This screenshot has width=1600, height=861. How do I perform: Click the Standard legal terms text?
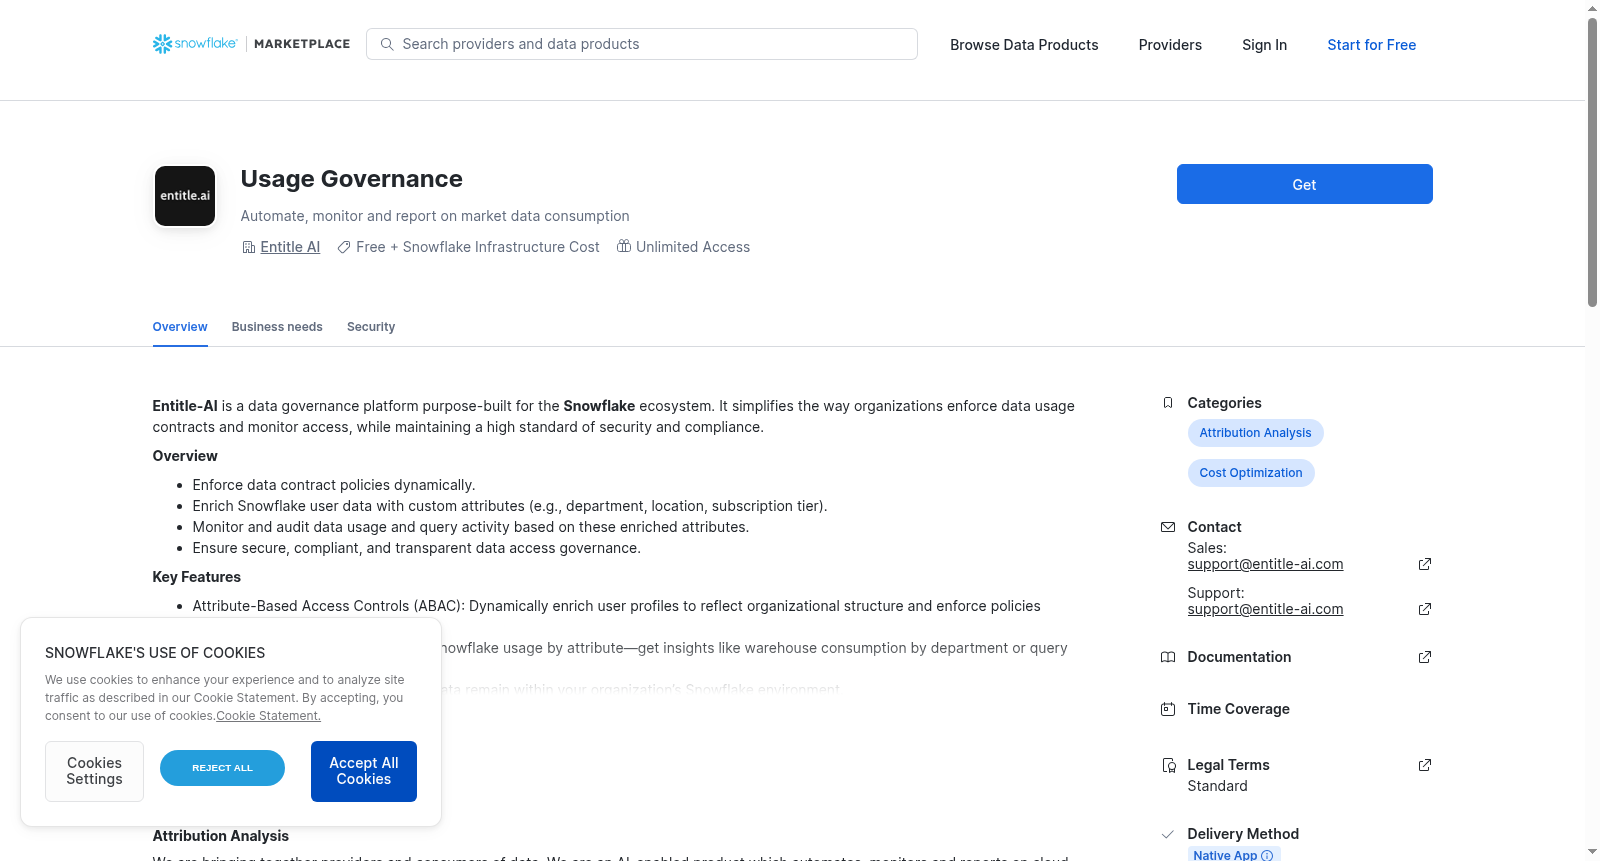pyautogui.click(x=1217, y=786)
